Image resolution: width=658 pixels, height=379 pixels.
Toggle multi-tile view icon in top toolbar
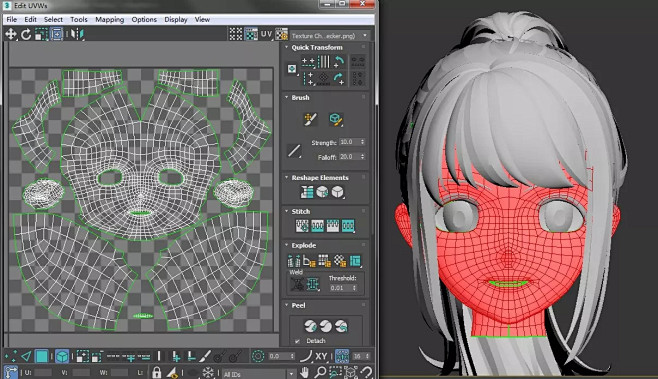click(x=236, y=34)
